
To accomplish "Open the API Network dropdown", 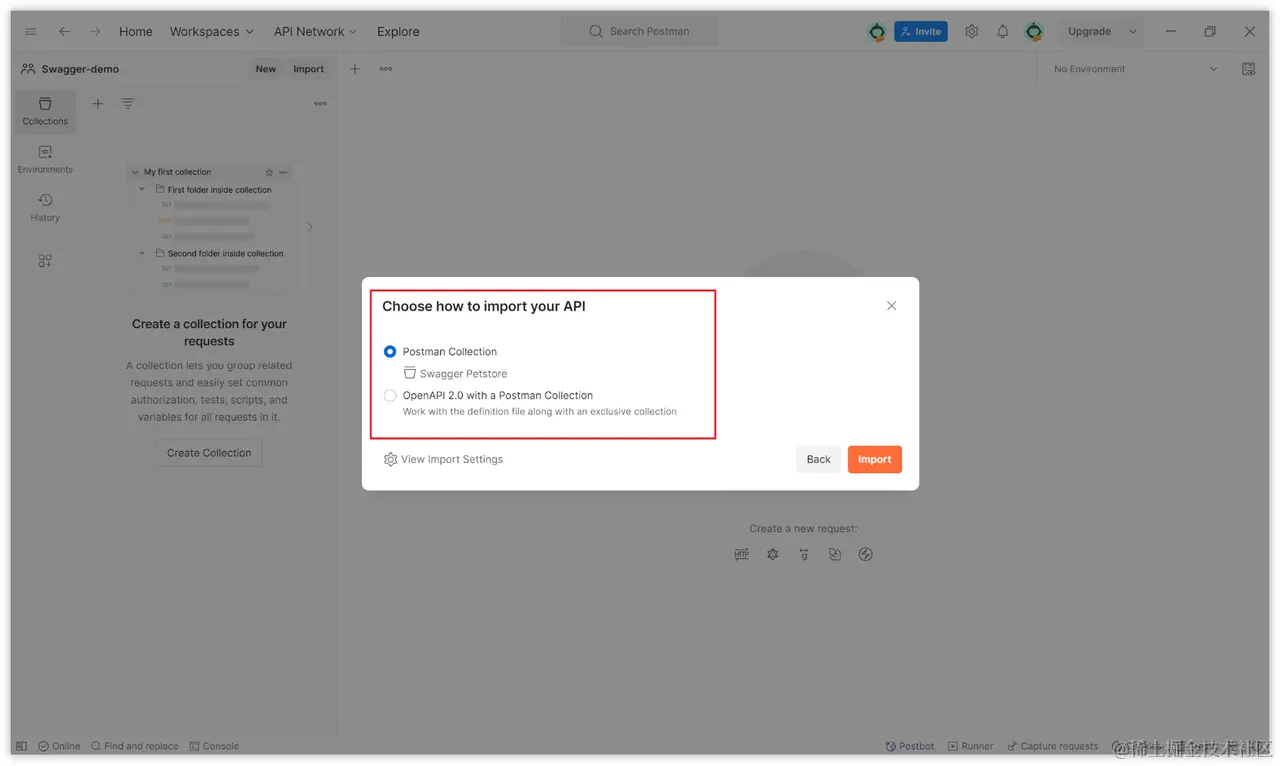I will [315, 32].
